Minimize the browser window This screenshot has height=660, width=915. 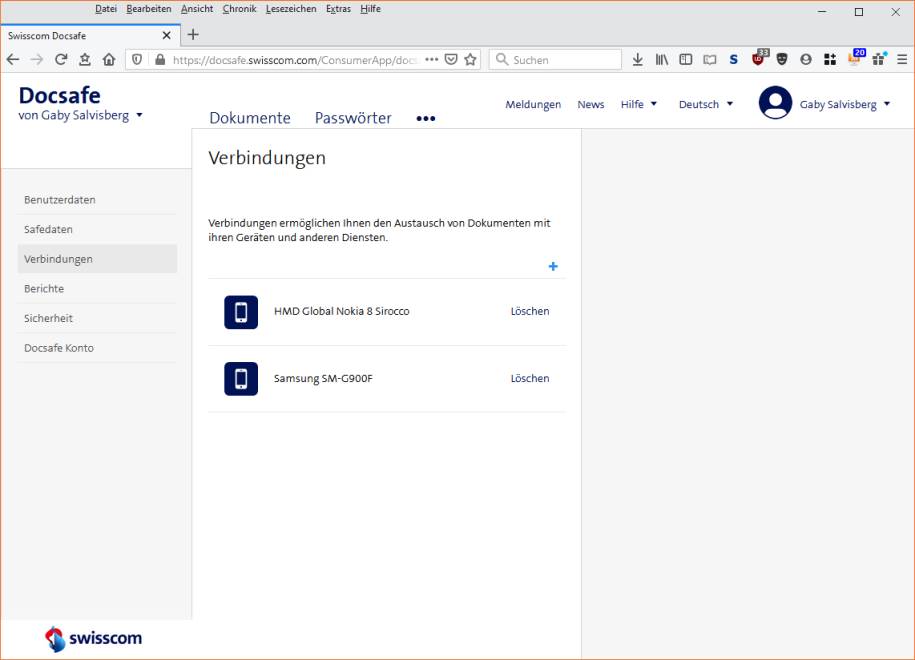822,12
